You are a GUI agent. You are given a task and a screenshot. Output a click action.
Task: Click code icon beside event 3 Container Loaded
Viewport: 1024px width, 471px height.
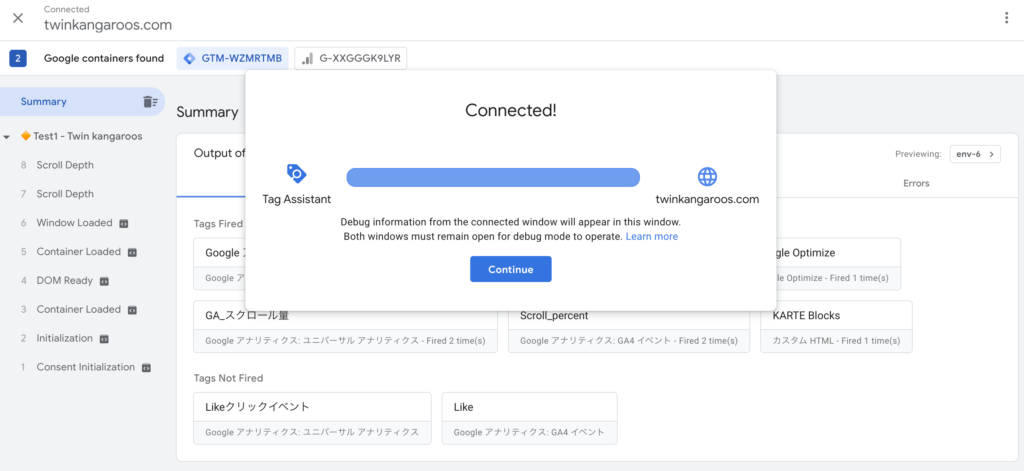click(132, 310)
